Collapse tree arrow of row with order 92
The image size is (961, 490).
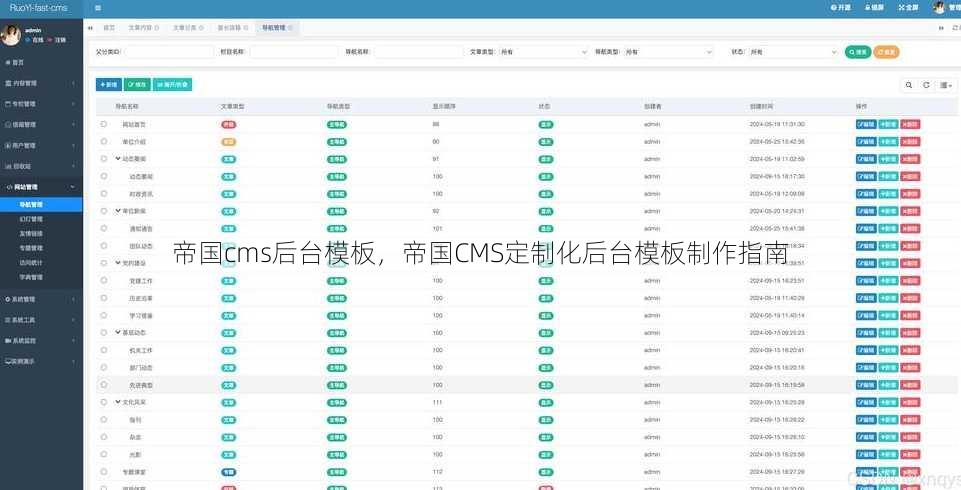(x=118, y=211)
